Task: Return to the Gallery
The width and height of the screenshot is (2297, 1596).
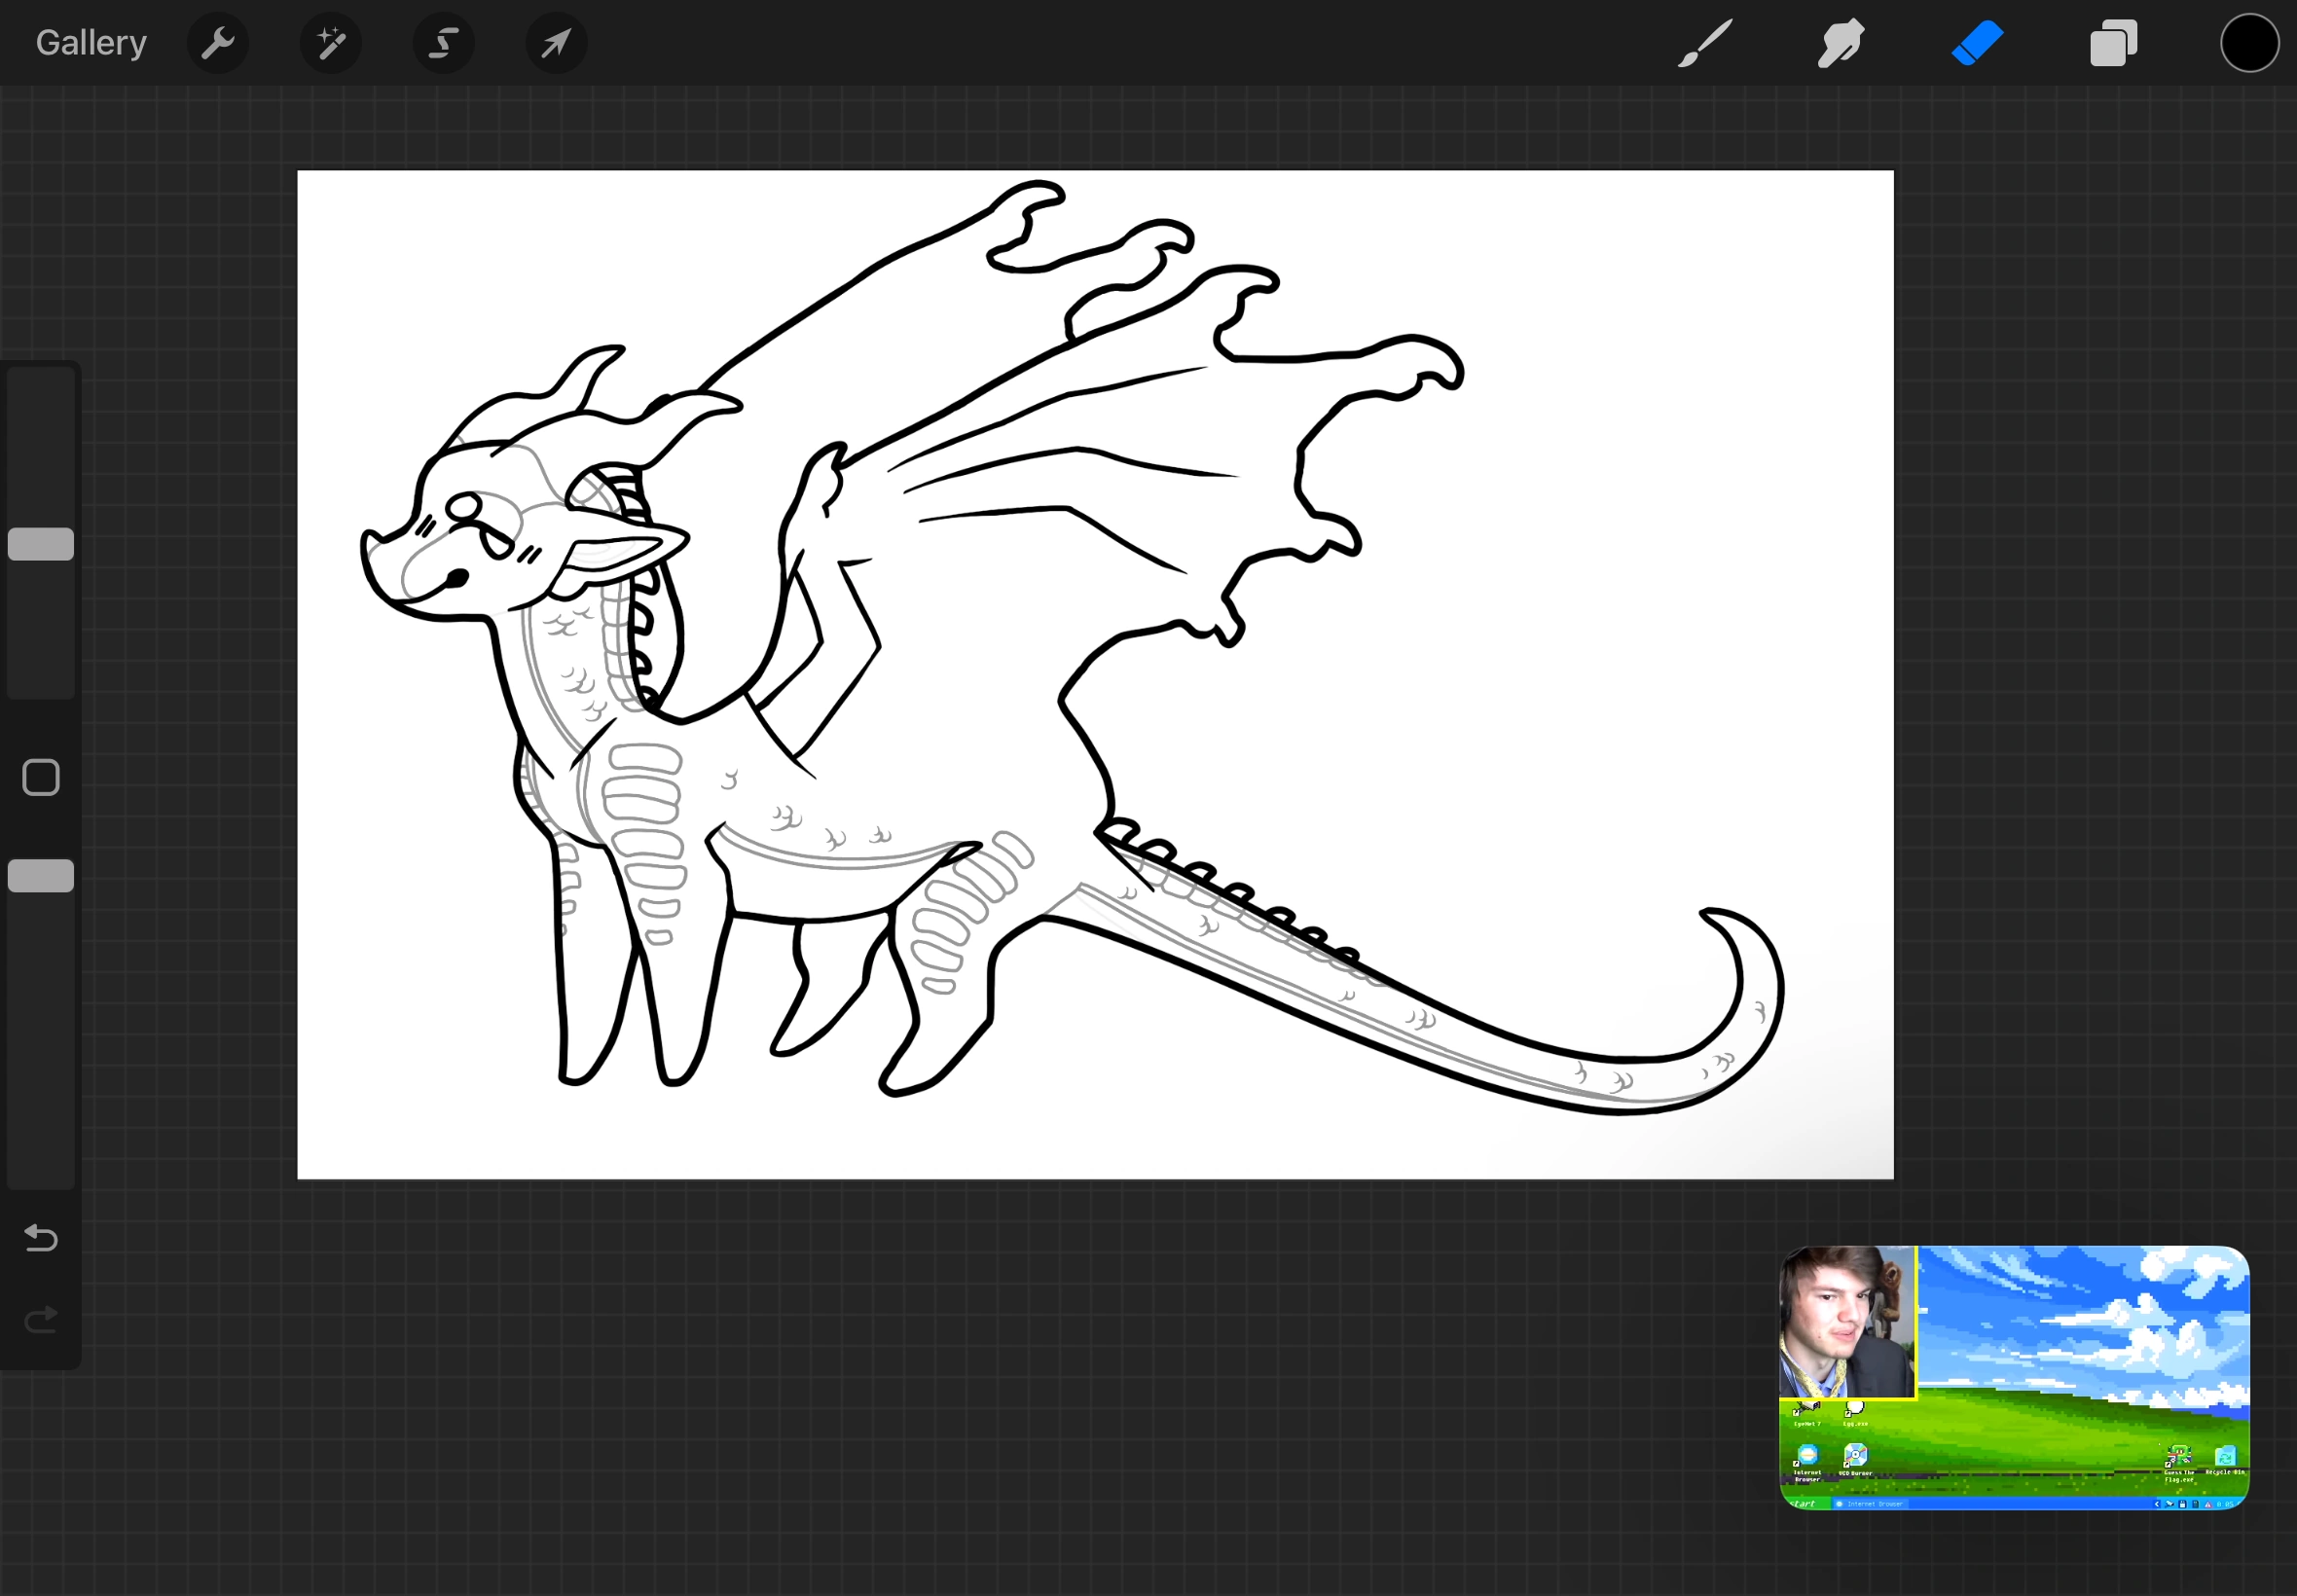Action: click(91, 43)
